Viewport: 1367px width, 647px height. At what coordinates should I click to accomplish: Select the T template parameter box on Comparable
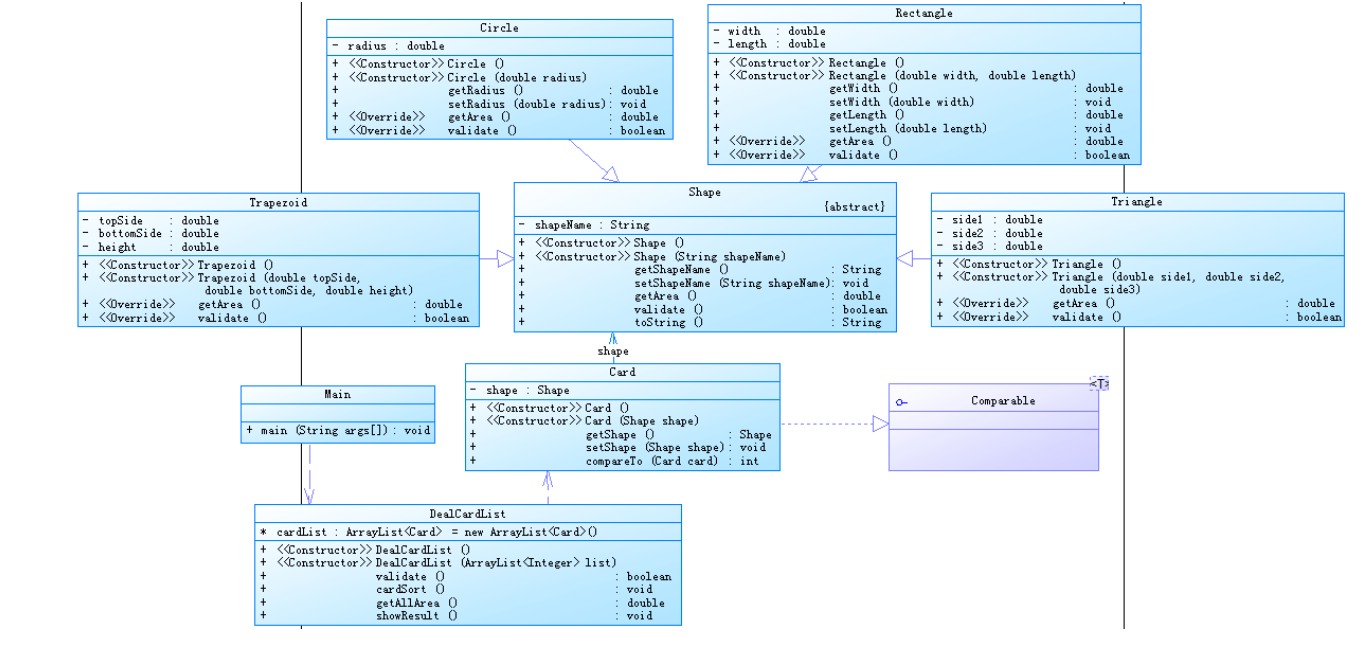click(1100, 384)
